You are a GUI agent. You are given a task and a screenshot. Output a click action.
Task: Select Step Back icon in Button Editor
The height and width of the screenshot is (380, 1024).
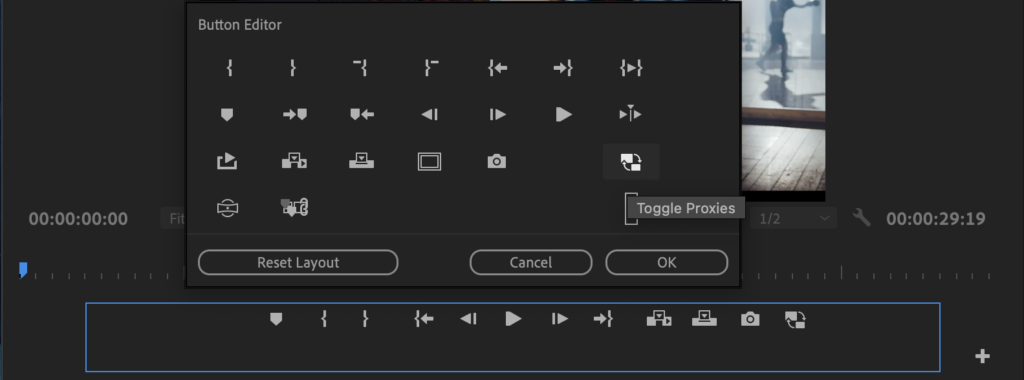point(429,115)
